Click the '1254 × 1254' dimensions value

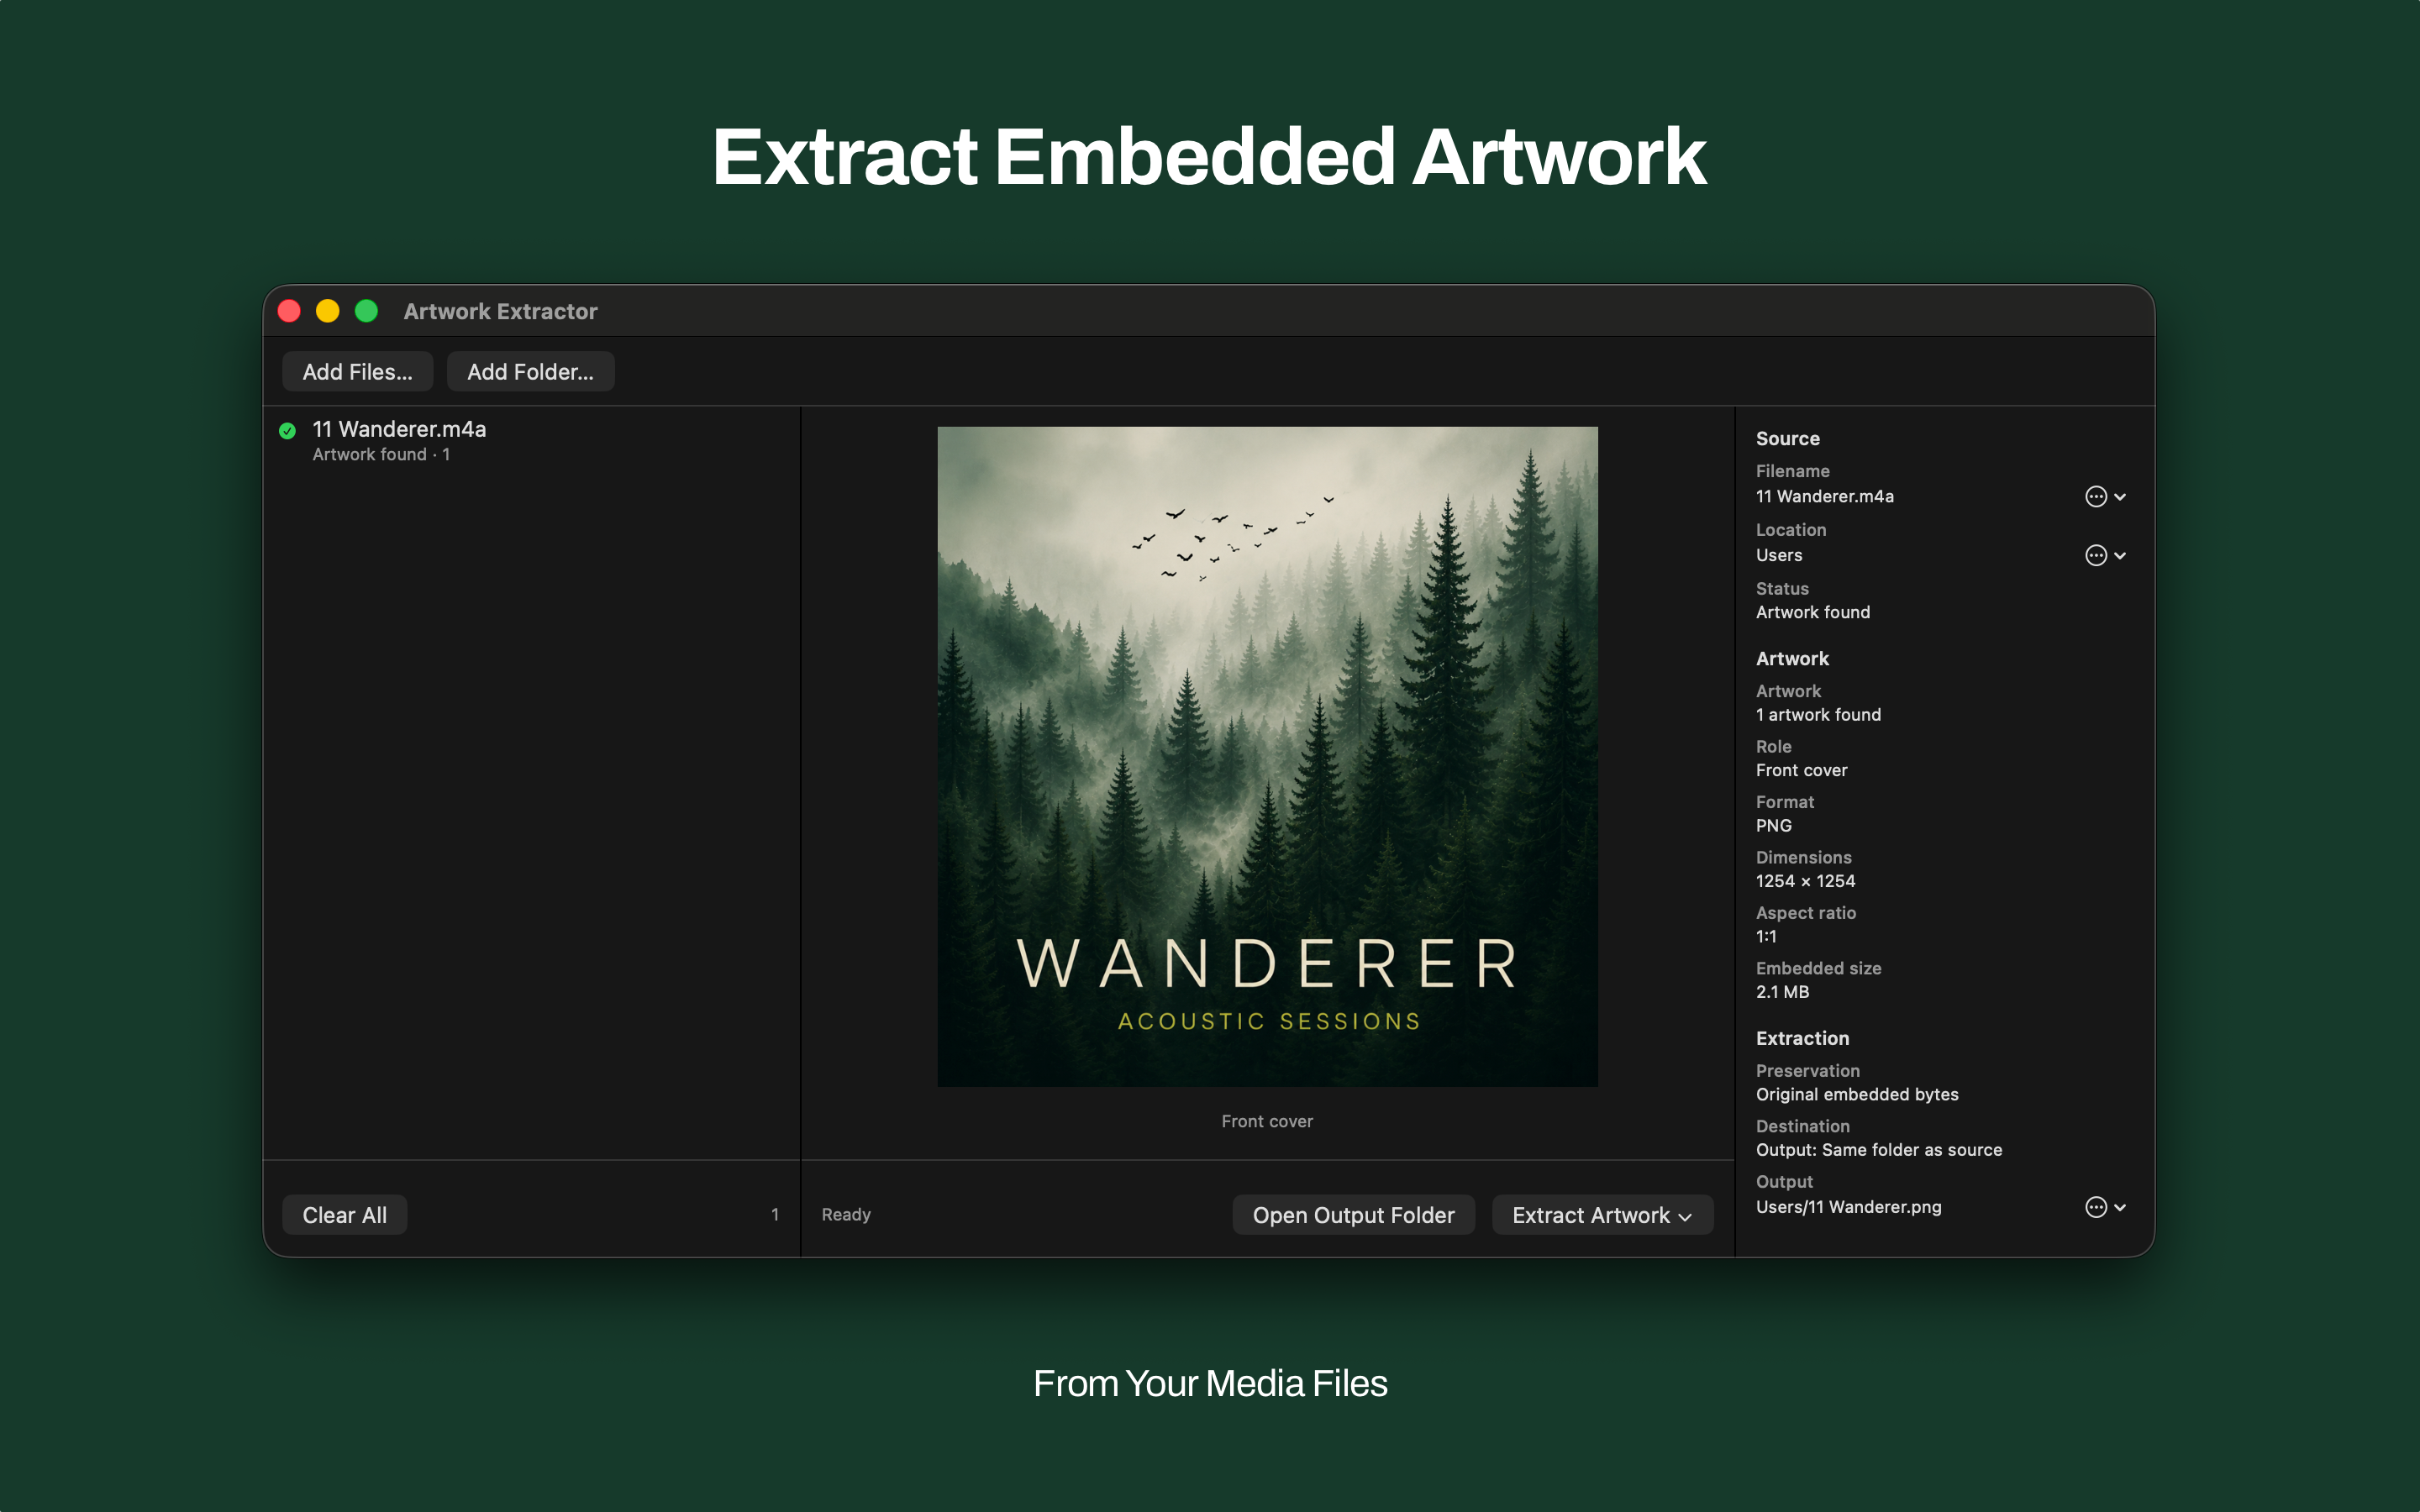coord(1805,881)
